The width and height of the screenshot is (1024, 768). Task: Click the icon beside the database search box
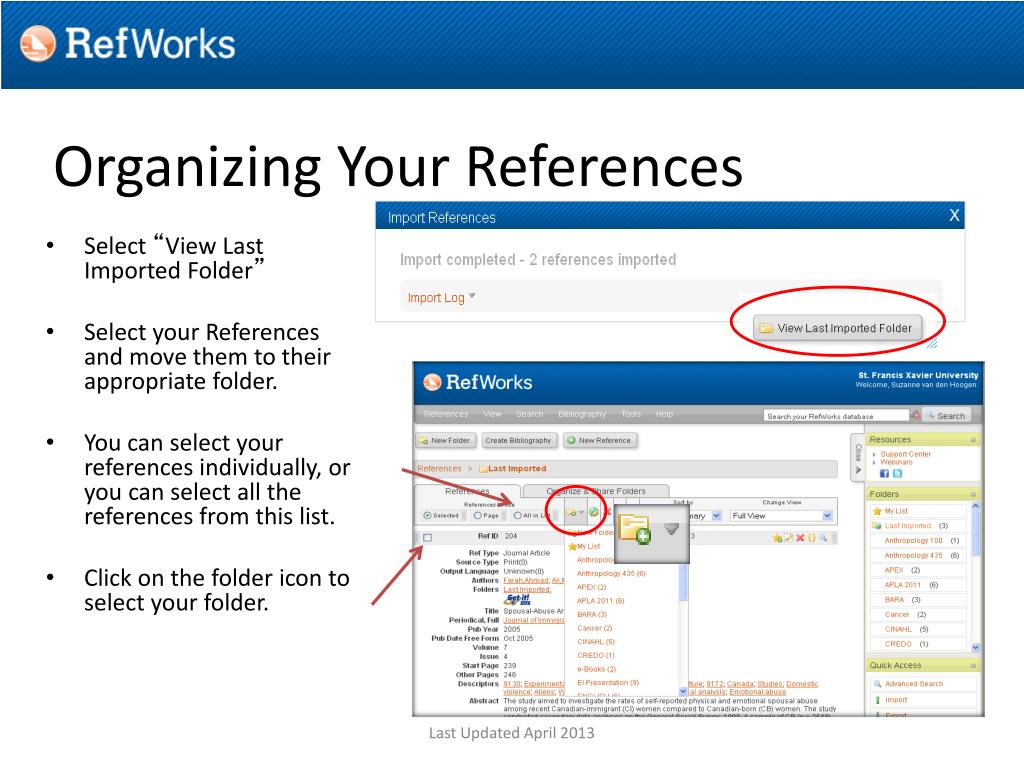[916, 415]
